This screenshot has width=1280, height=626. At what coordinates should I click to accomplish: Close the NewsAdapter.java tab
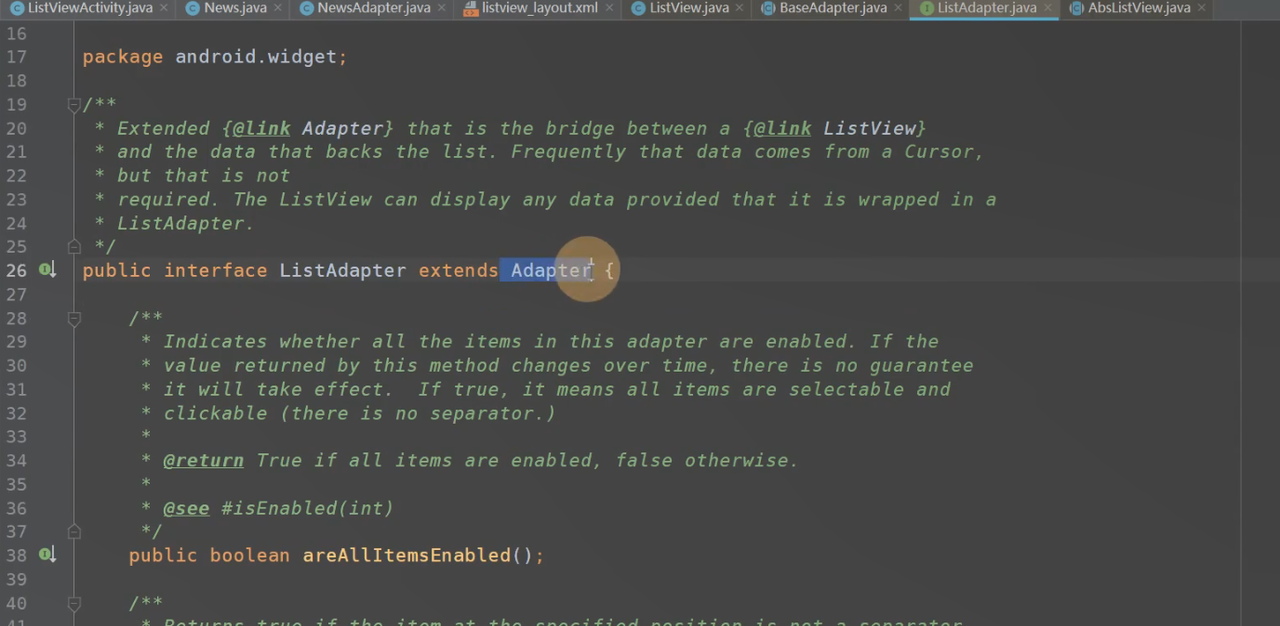441,8
